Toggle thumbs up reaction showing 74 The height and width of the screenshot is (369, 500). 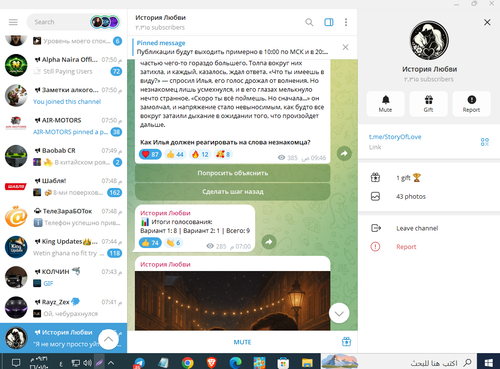coord(150,243)
